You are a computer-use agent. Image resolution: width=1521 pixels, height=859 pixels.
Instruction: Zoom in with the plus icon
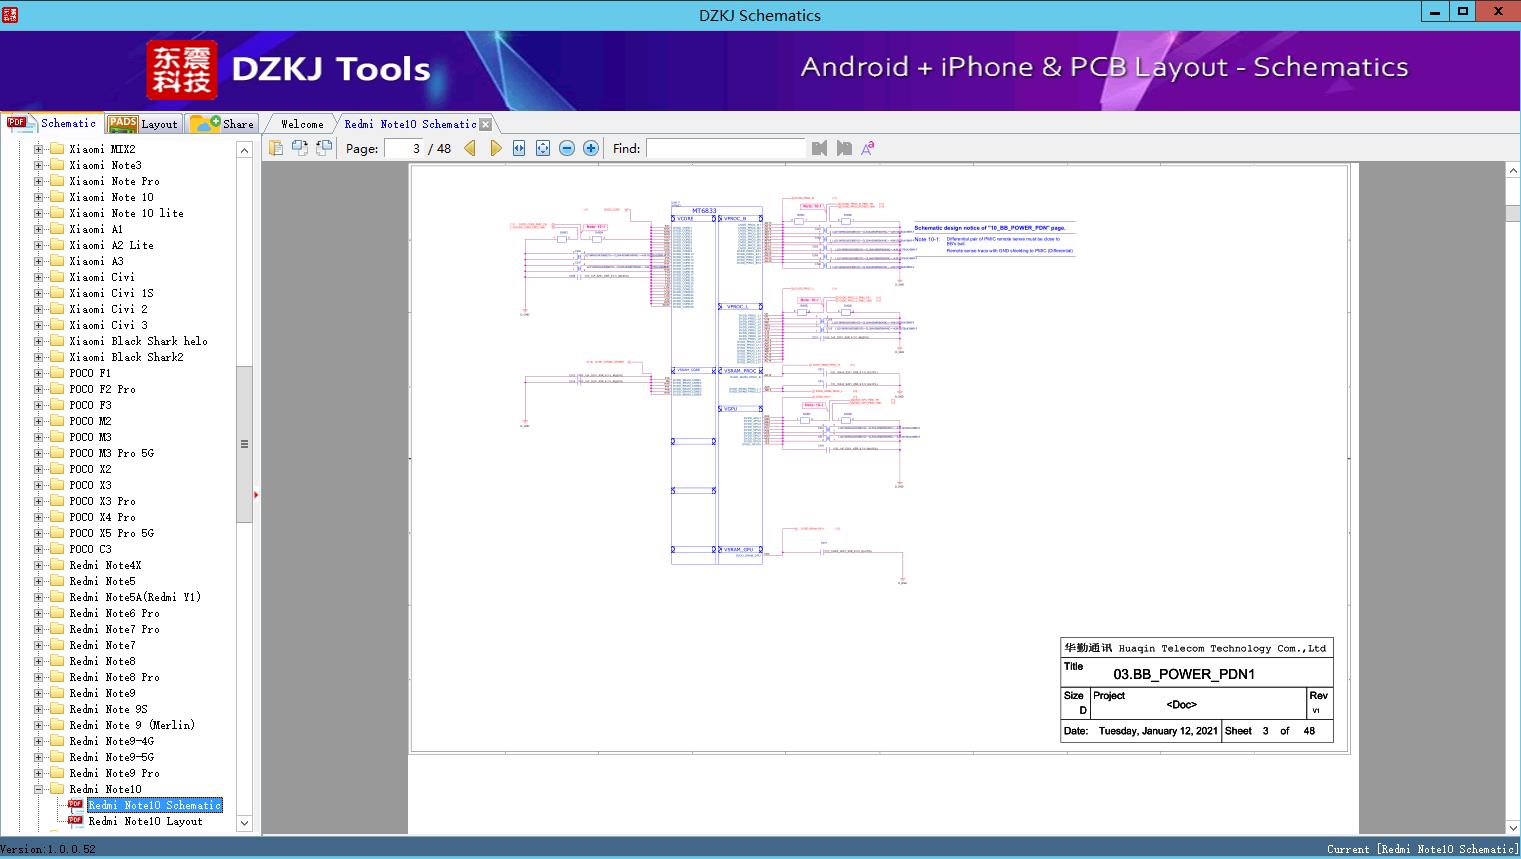[x=591, y=148]
